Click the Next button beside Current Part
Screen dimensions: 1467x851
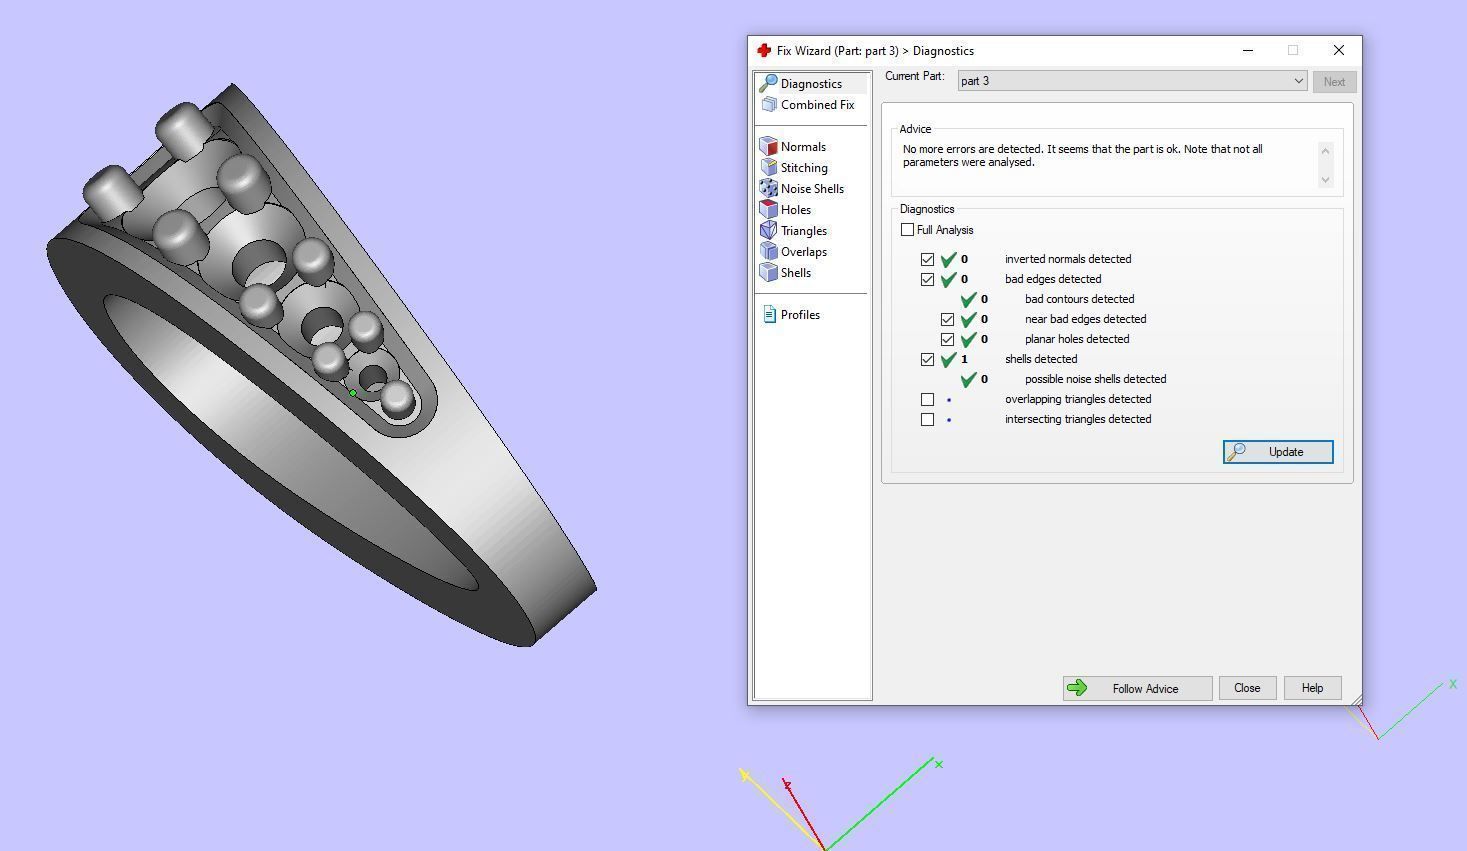pos(1334,82)
